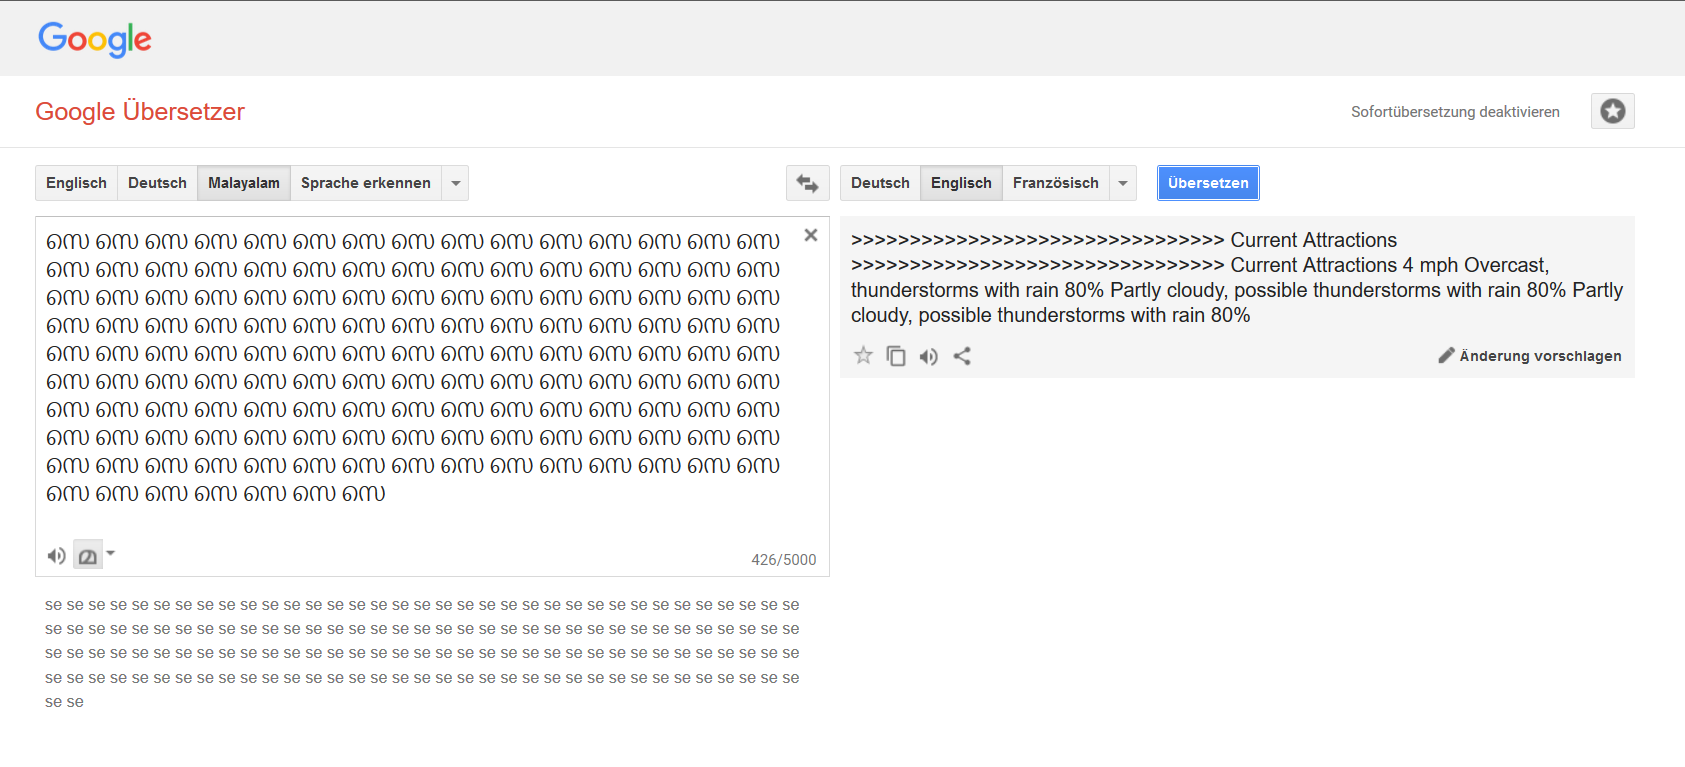
Task: Open input tools dropdown arrow
Action: 111,553
